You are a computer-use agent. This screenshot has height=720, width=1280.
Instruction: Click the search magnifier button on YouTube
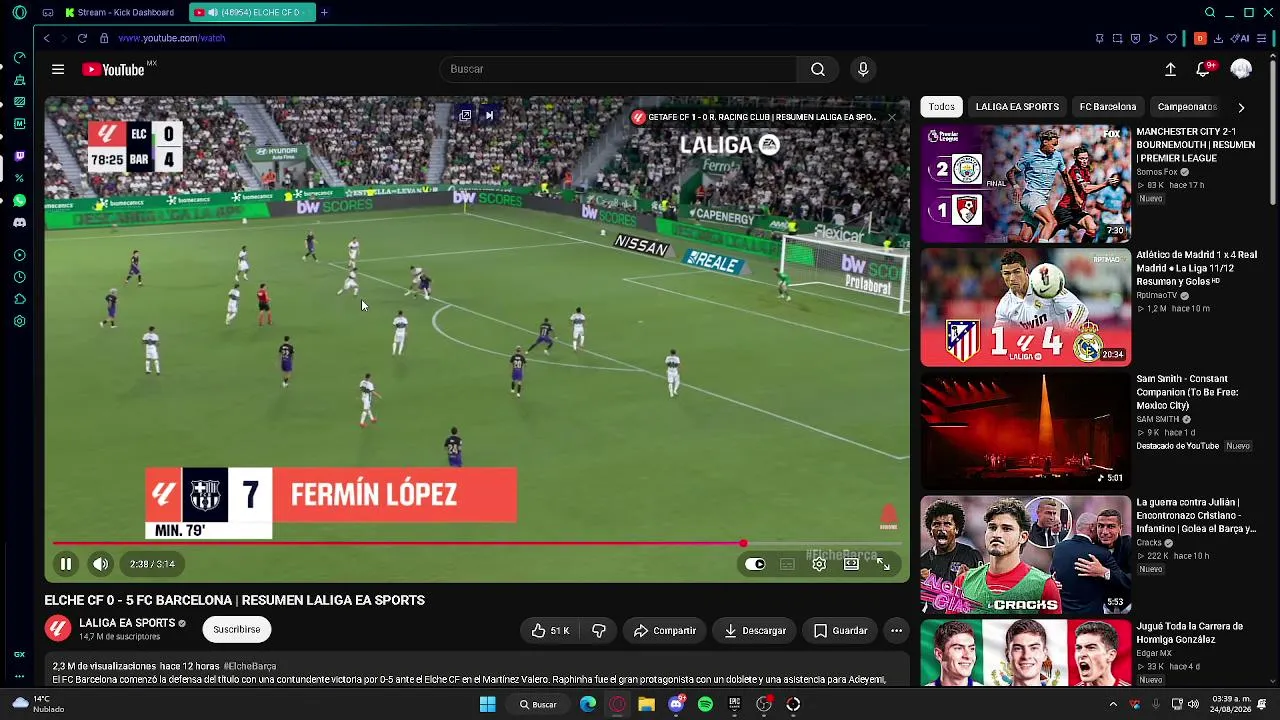click(818, 69)
